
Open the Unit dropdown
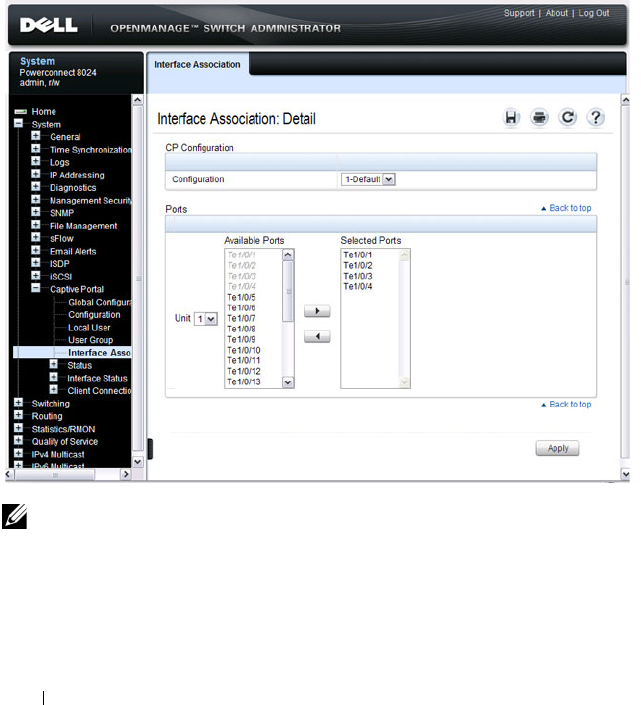point(206,319)
